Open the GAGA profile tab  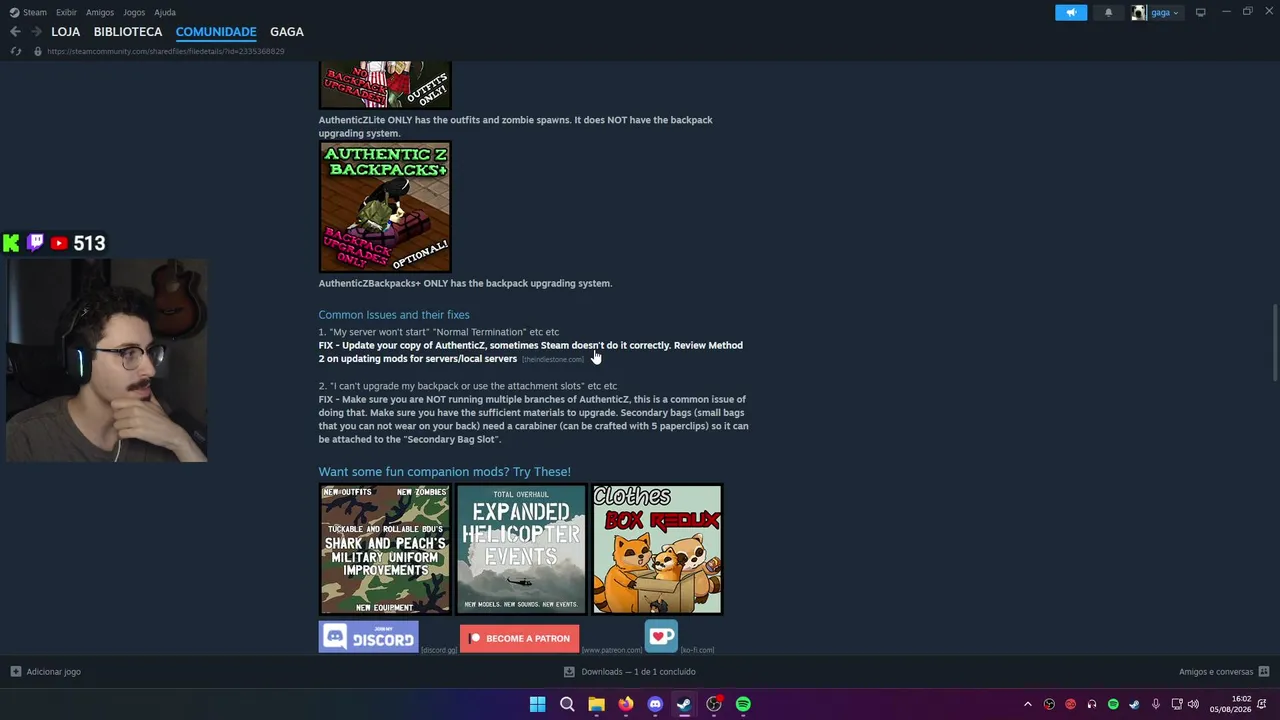[287, 32]
